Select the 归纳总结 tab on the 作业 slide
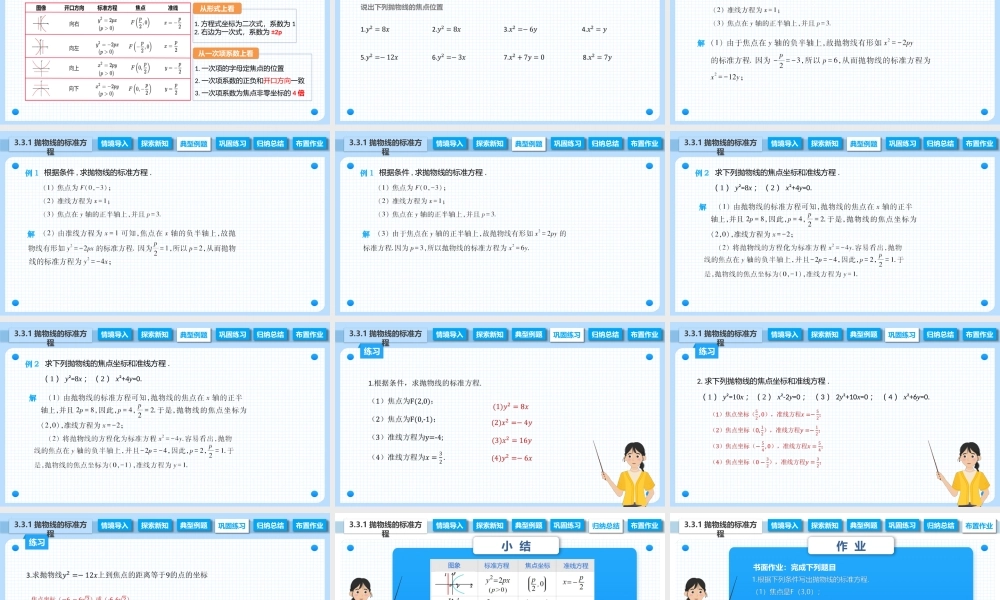 940,525
